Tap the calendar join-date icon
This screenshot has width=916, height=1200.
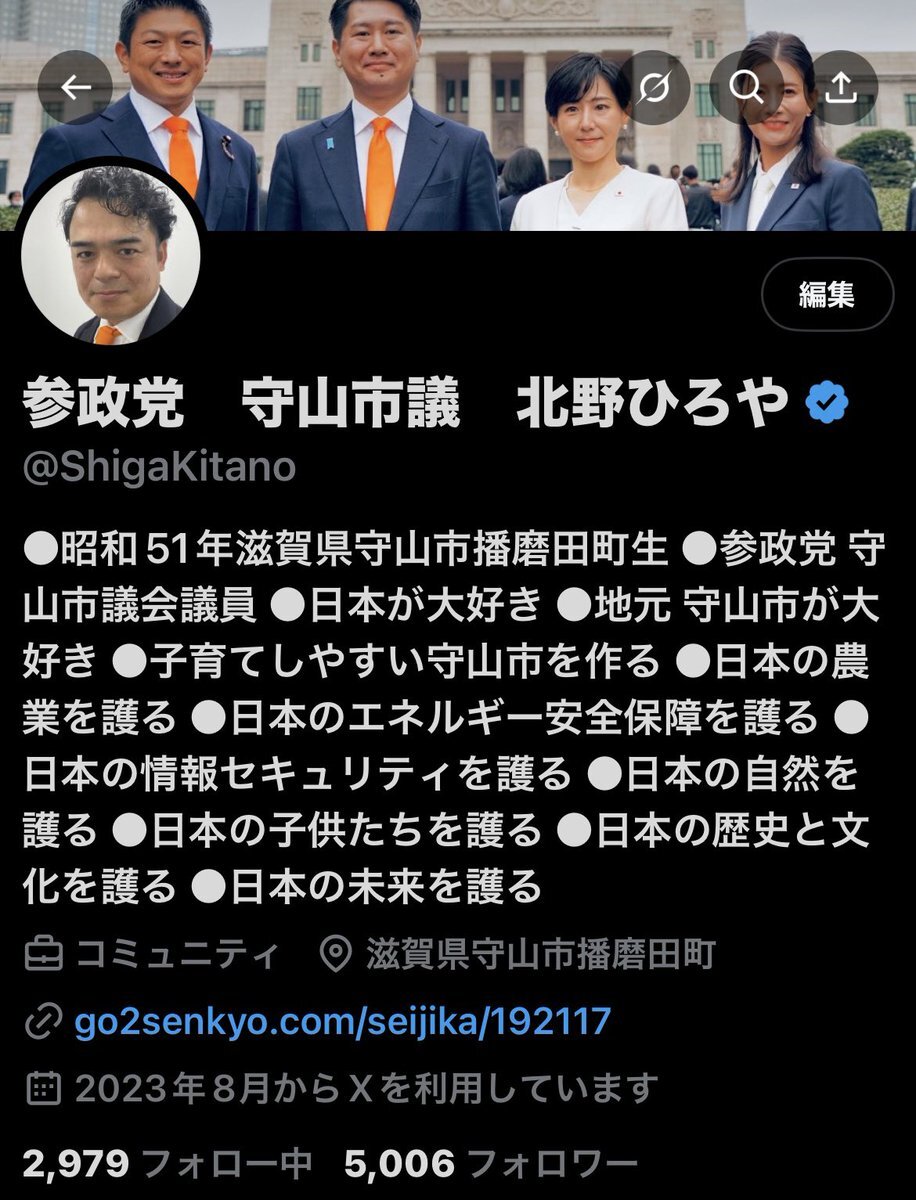click(x=43, y=1087)
